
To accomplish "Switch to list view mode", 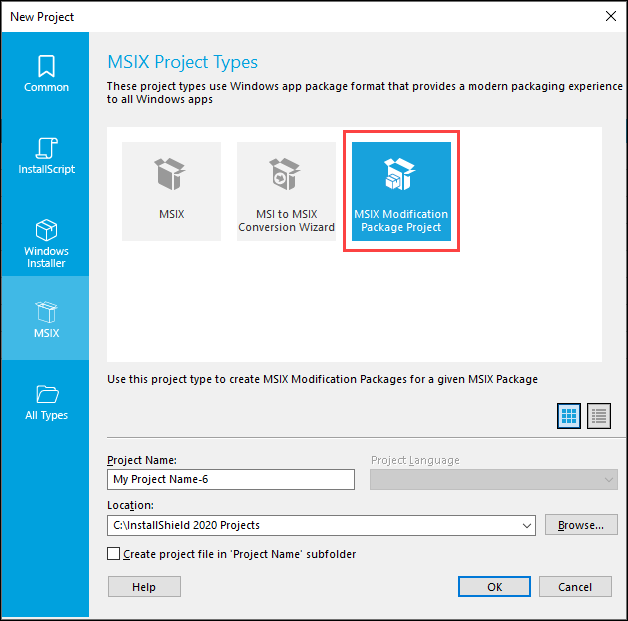I will coord(598,417).
